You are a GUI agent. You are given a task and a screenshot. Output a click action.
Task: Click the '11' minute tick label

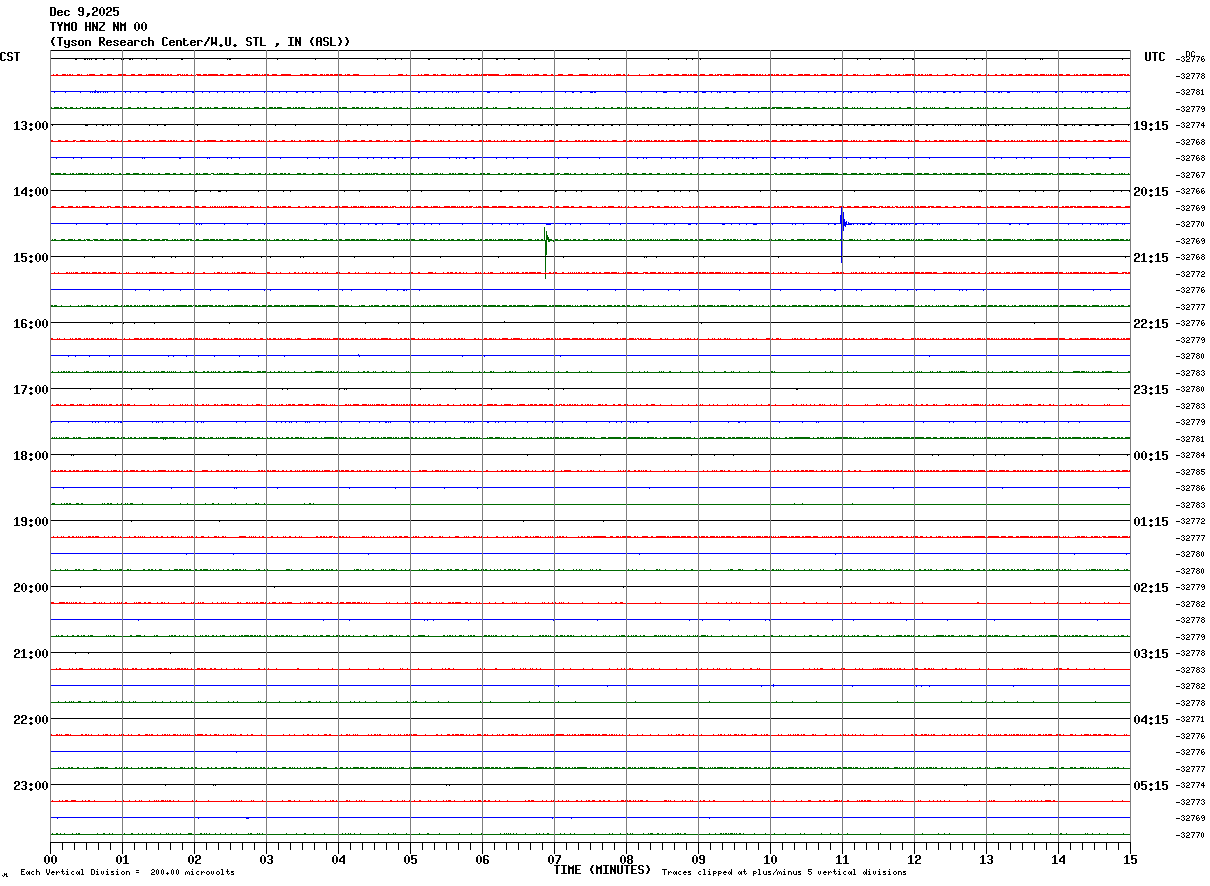(x=842, y=859)
